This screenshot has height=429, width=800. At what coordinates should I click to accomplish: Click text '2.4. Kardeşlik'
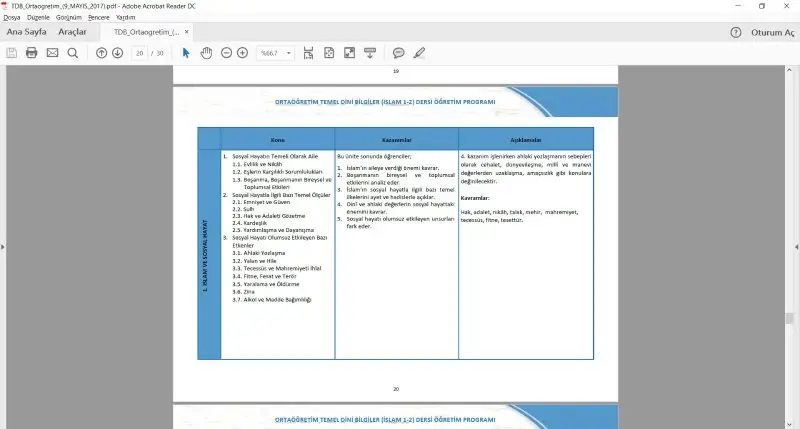tap(249, 223)
